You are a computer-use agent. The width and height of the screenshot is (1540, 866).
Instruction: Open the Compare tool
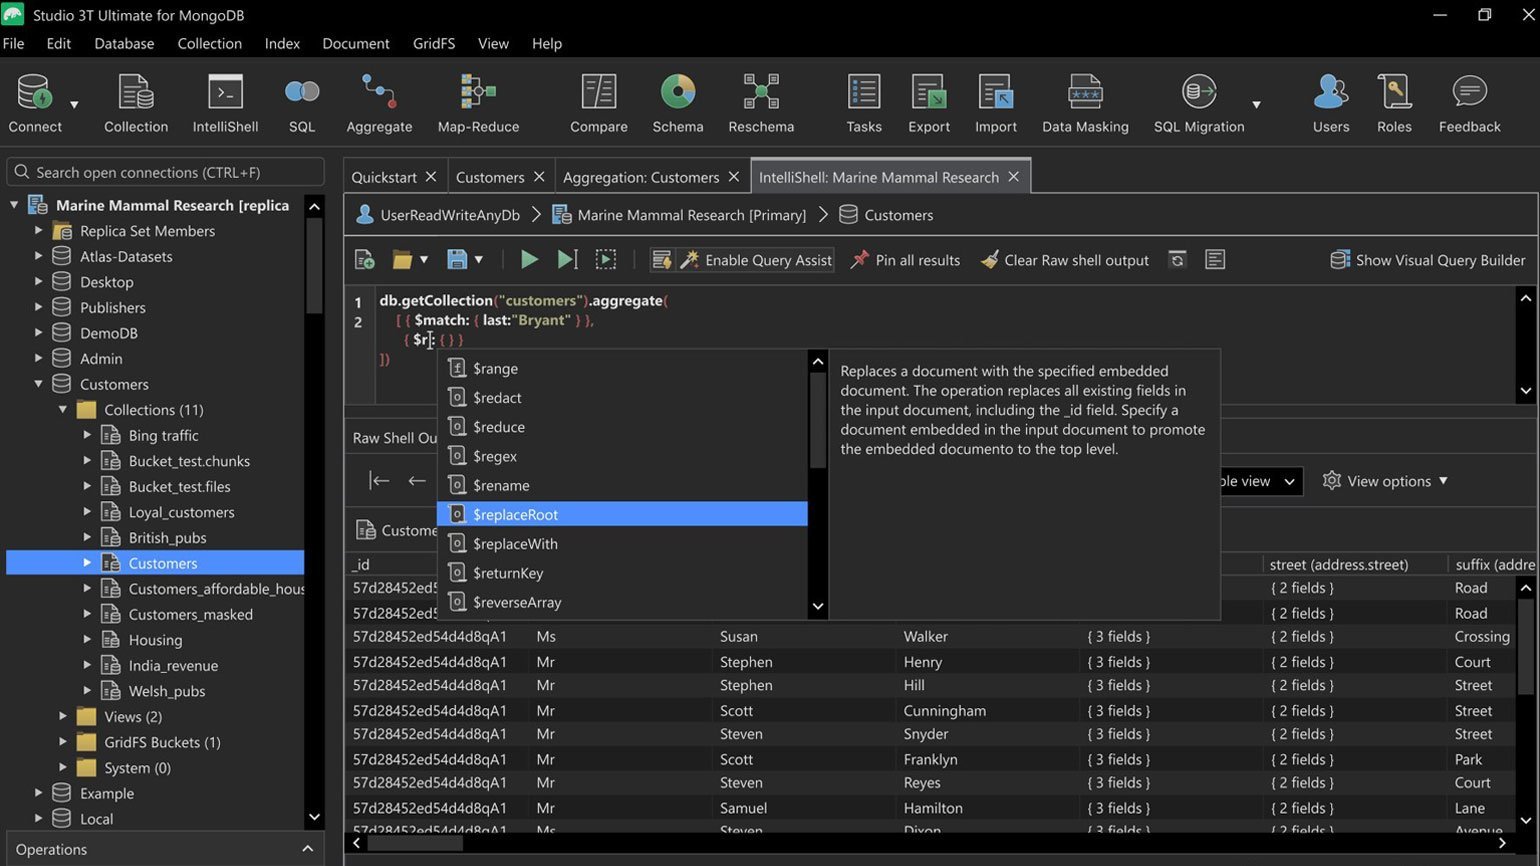pos(599,103)
